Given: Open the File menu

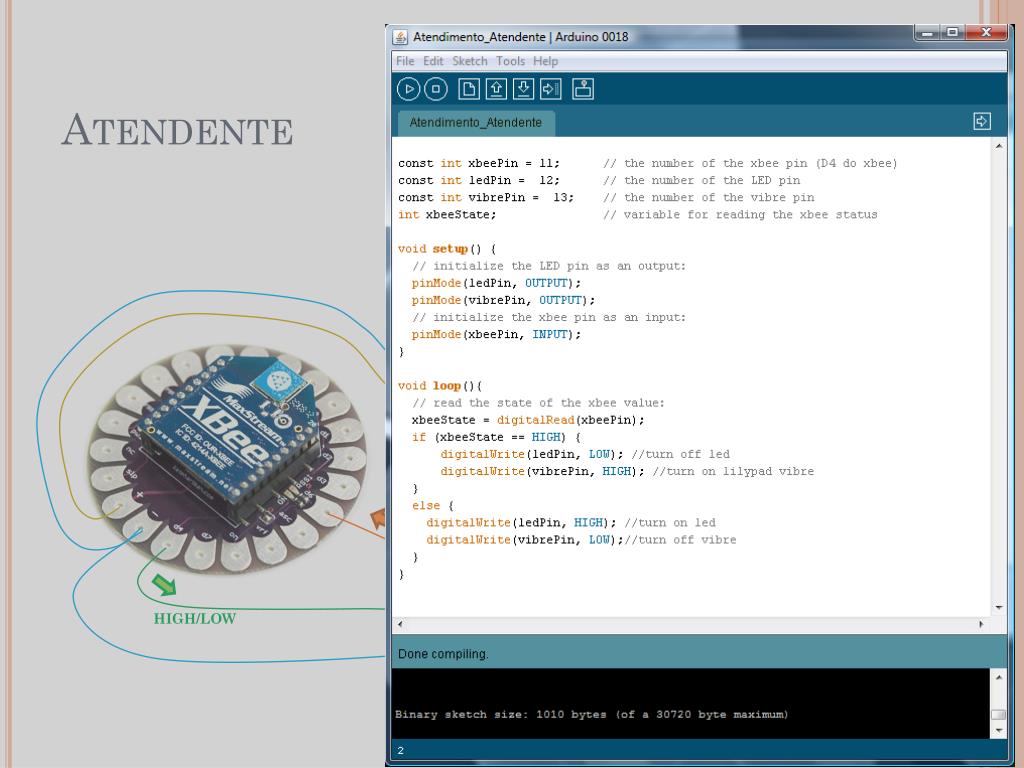Looking at the screenshot, I should [x=405, y=61].
